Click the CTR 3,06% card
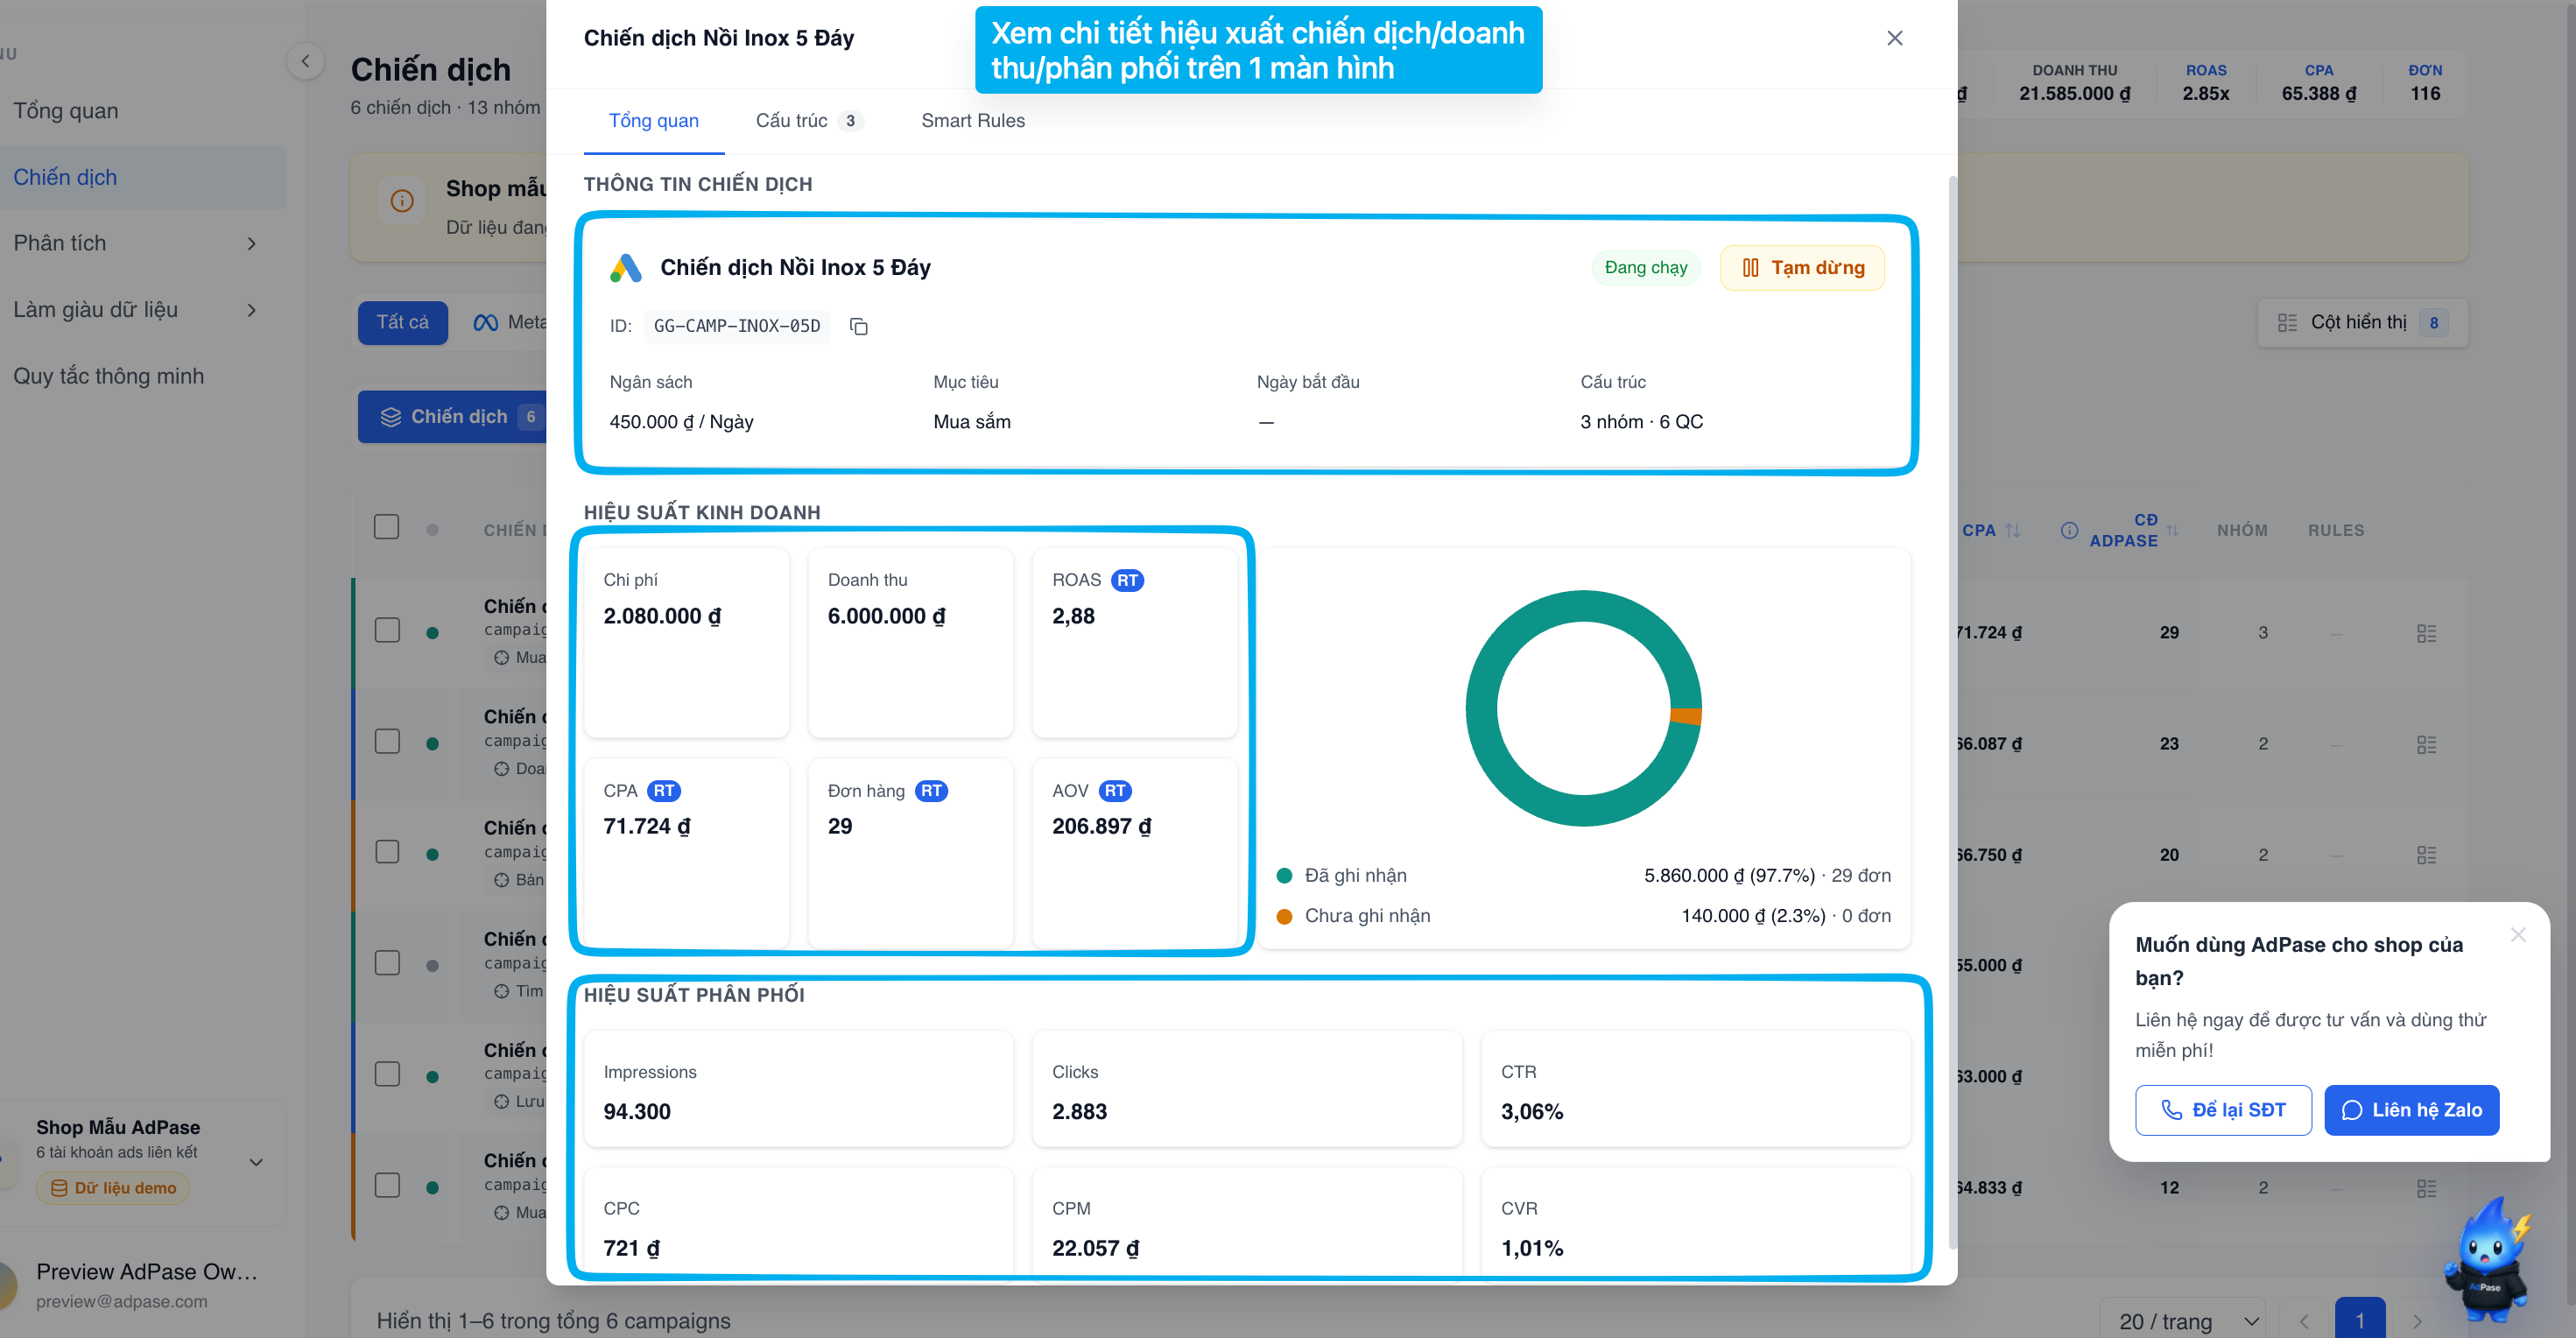This screenshot has height=1338, width=2576. tap(1695, 1089)
